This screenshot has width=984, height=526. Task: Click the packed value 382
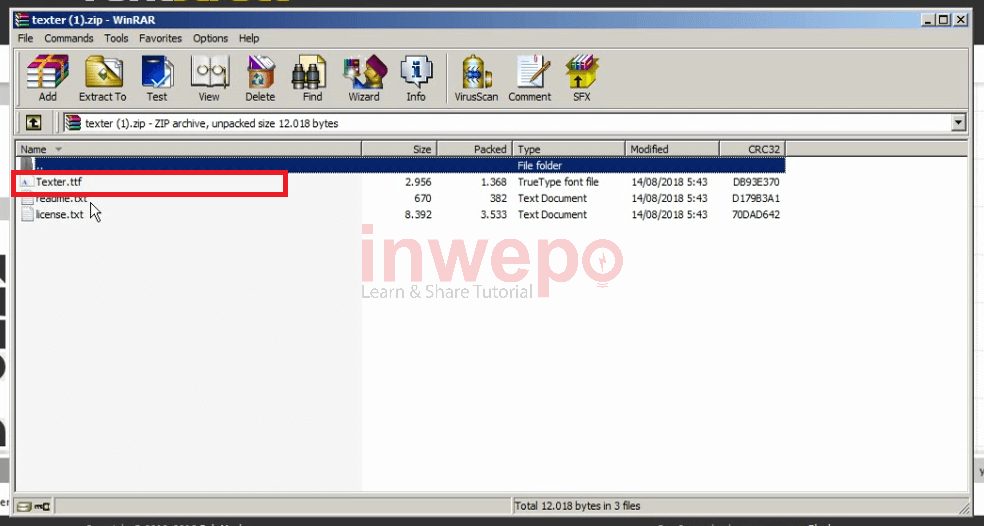pyautogui.click(x=496, y=198)
